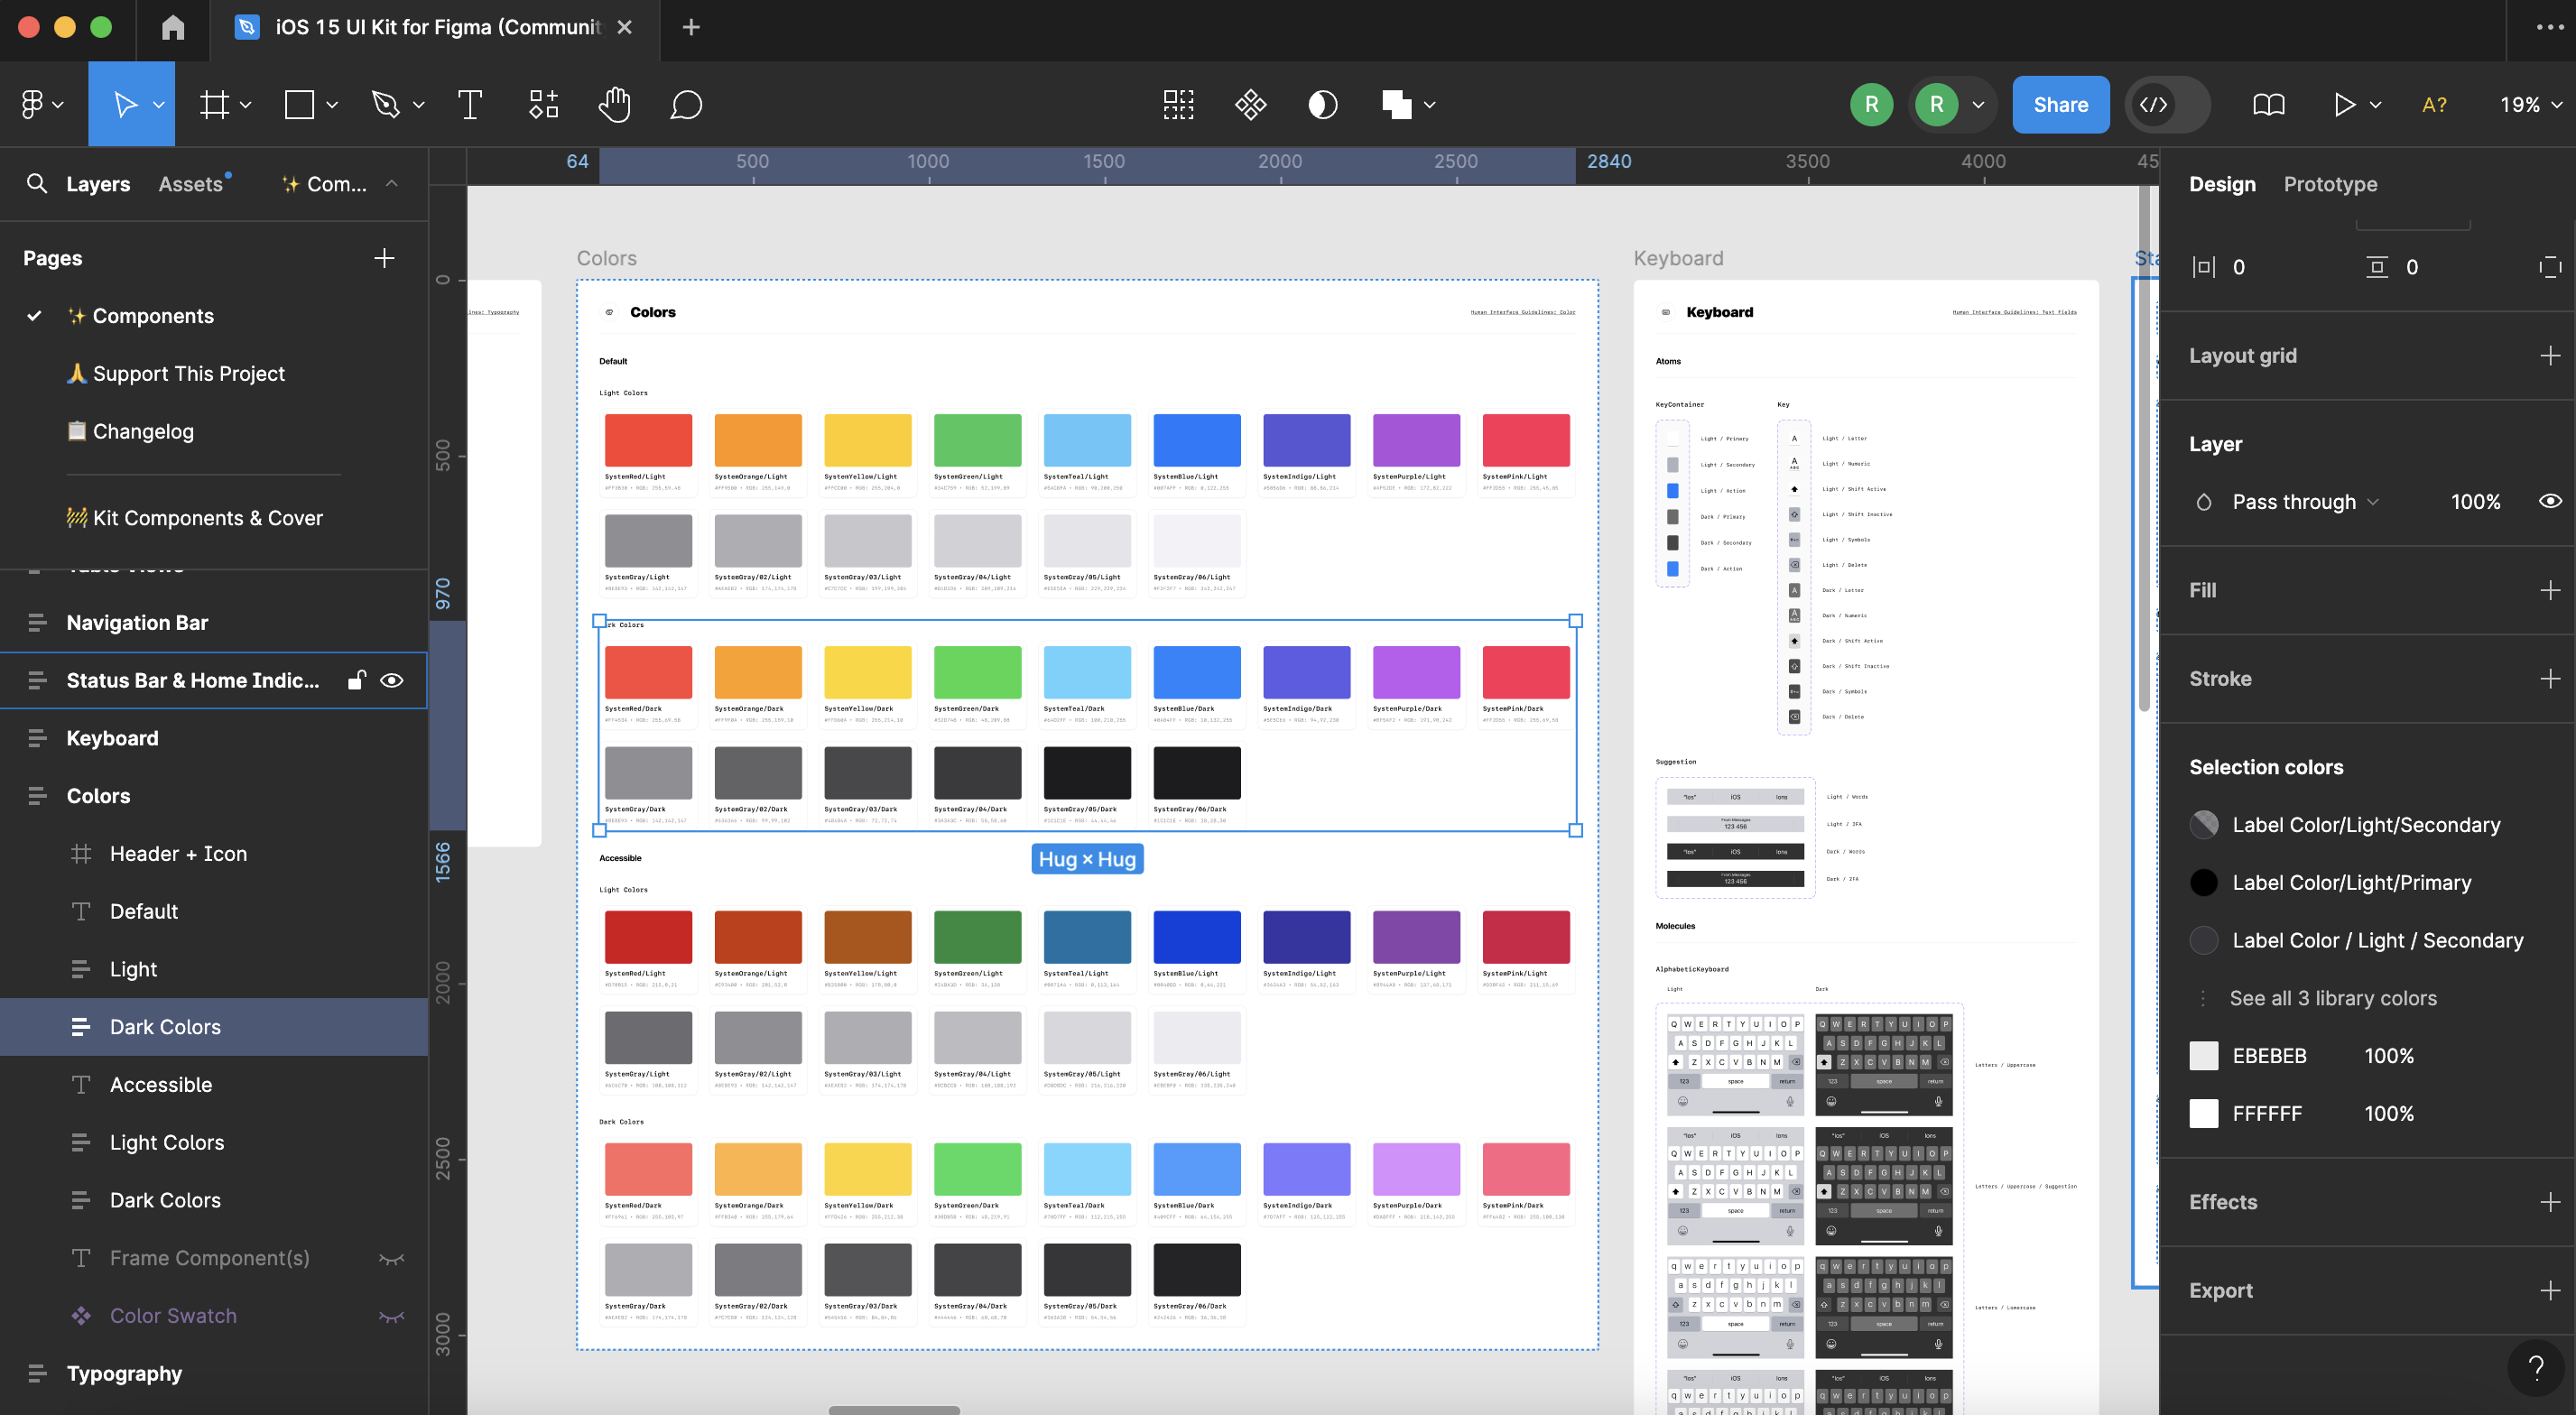Expand the Pen tool options chevron
The image size is (2576, 1415).
tap(419, 105)
